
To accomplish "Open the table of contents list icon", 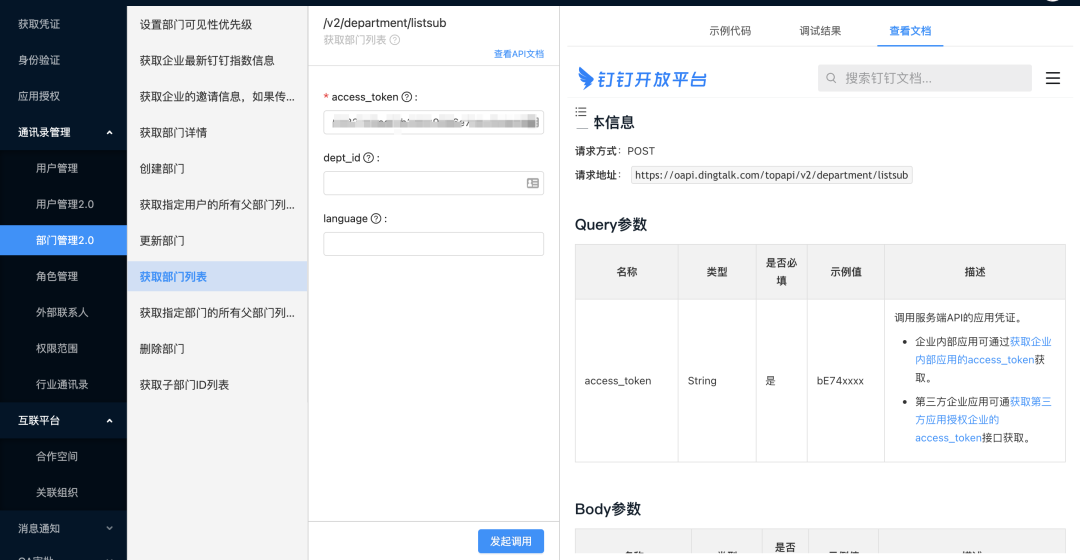I will 581,112.
